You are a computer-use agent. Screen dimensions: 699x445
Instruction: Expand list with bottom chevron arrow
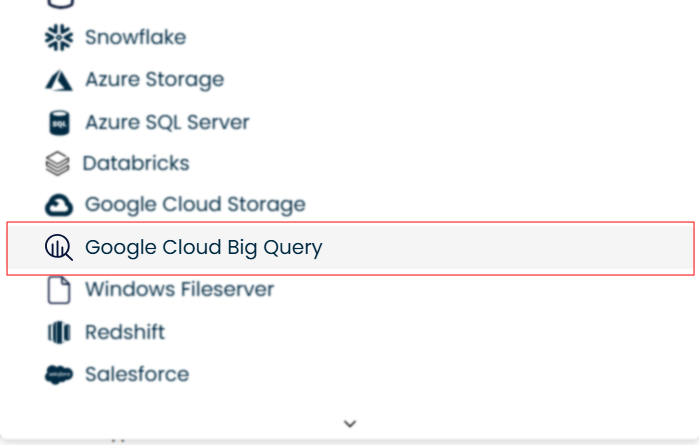(350, 424)
